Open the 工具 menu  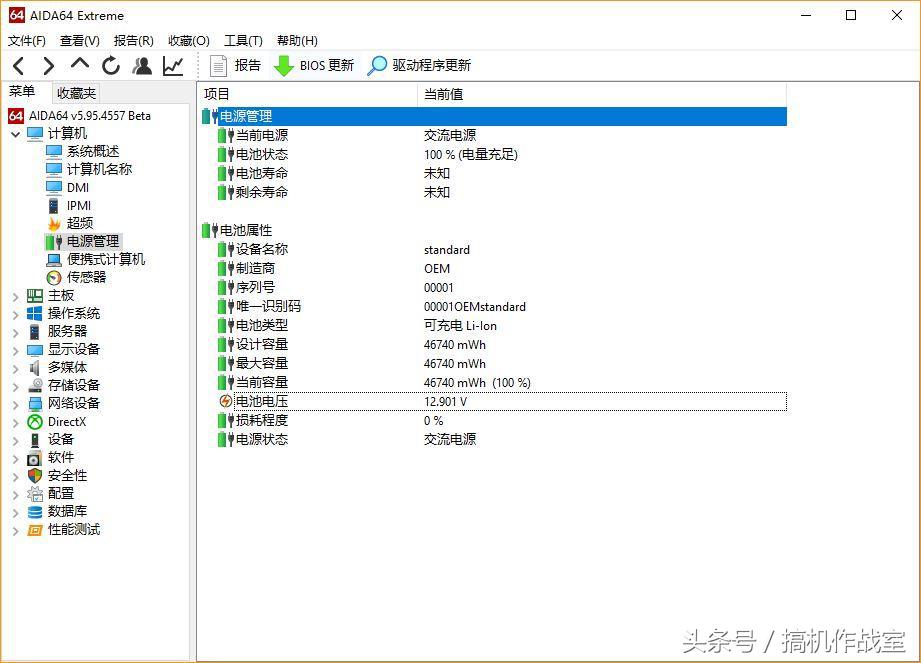[x=241, y=41]
